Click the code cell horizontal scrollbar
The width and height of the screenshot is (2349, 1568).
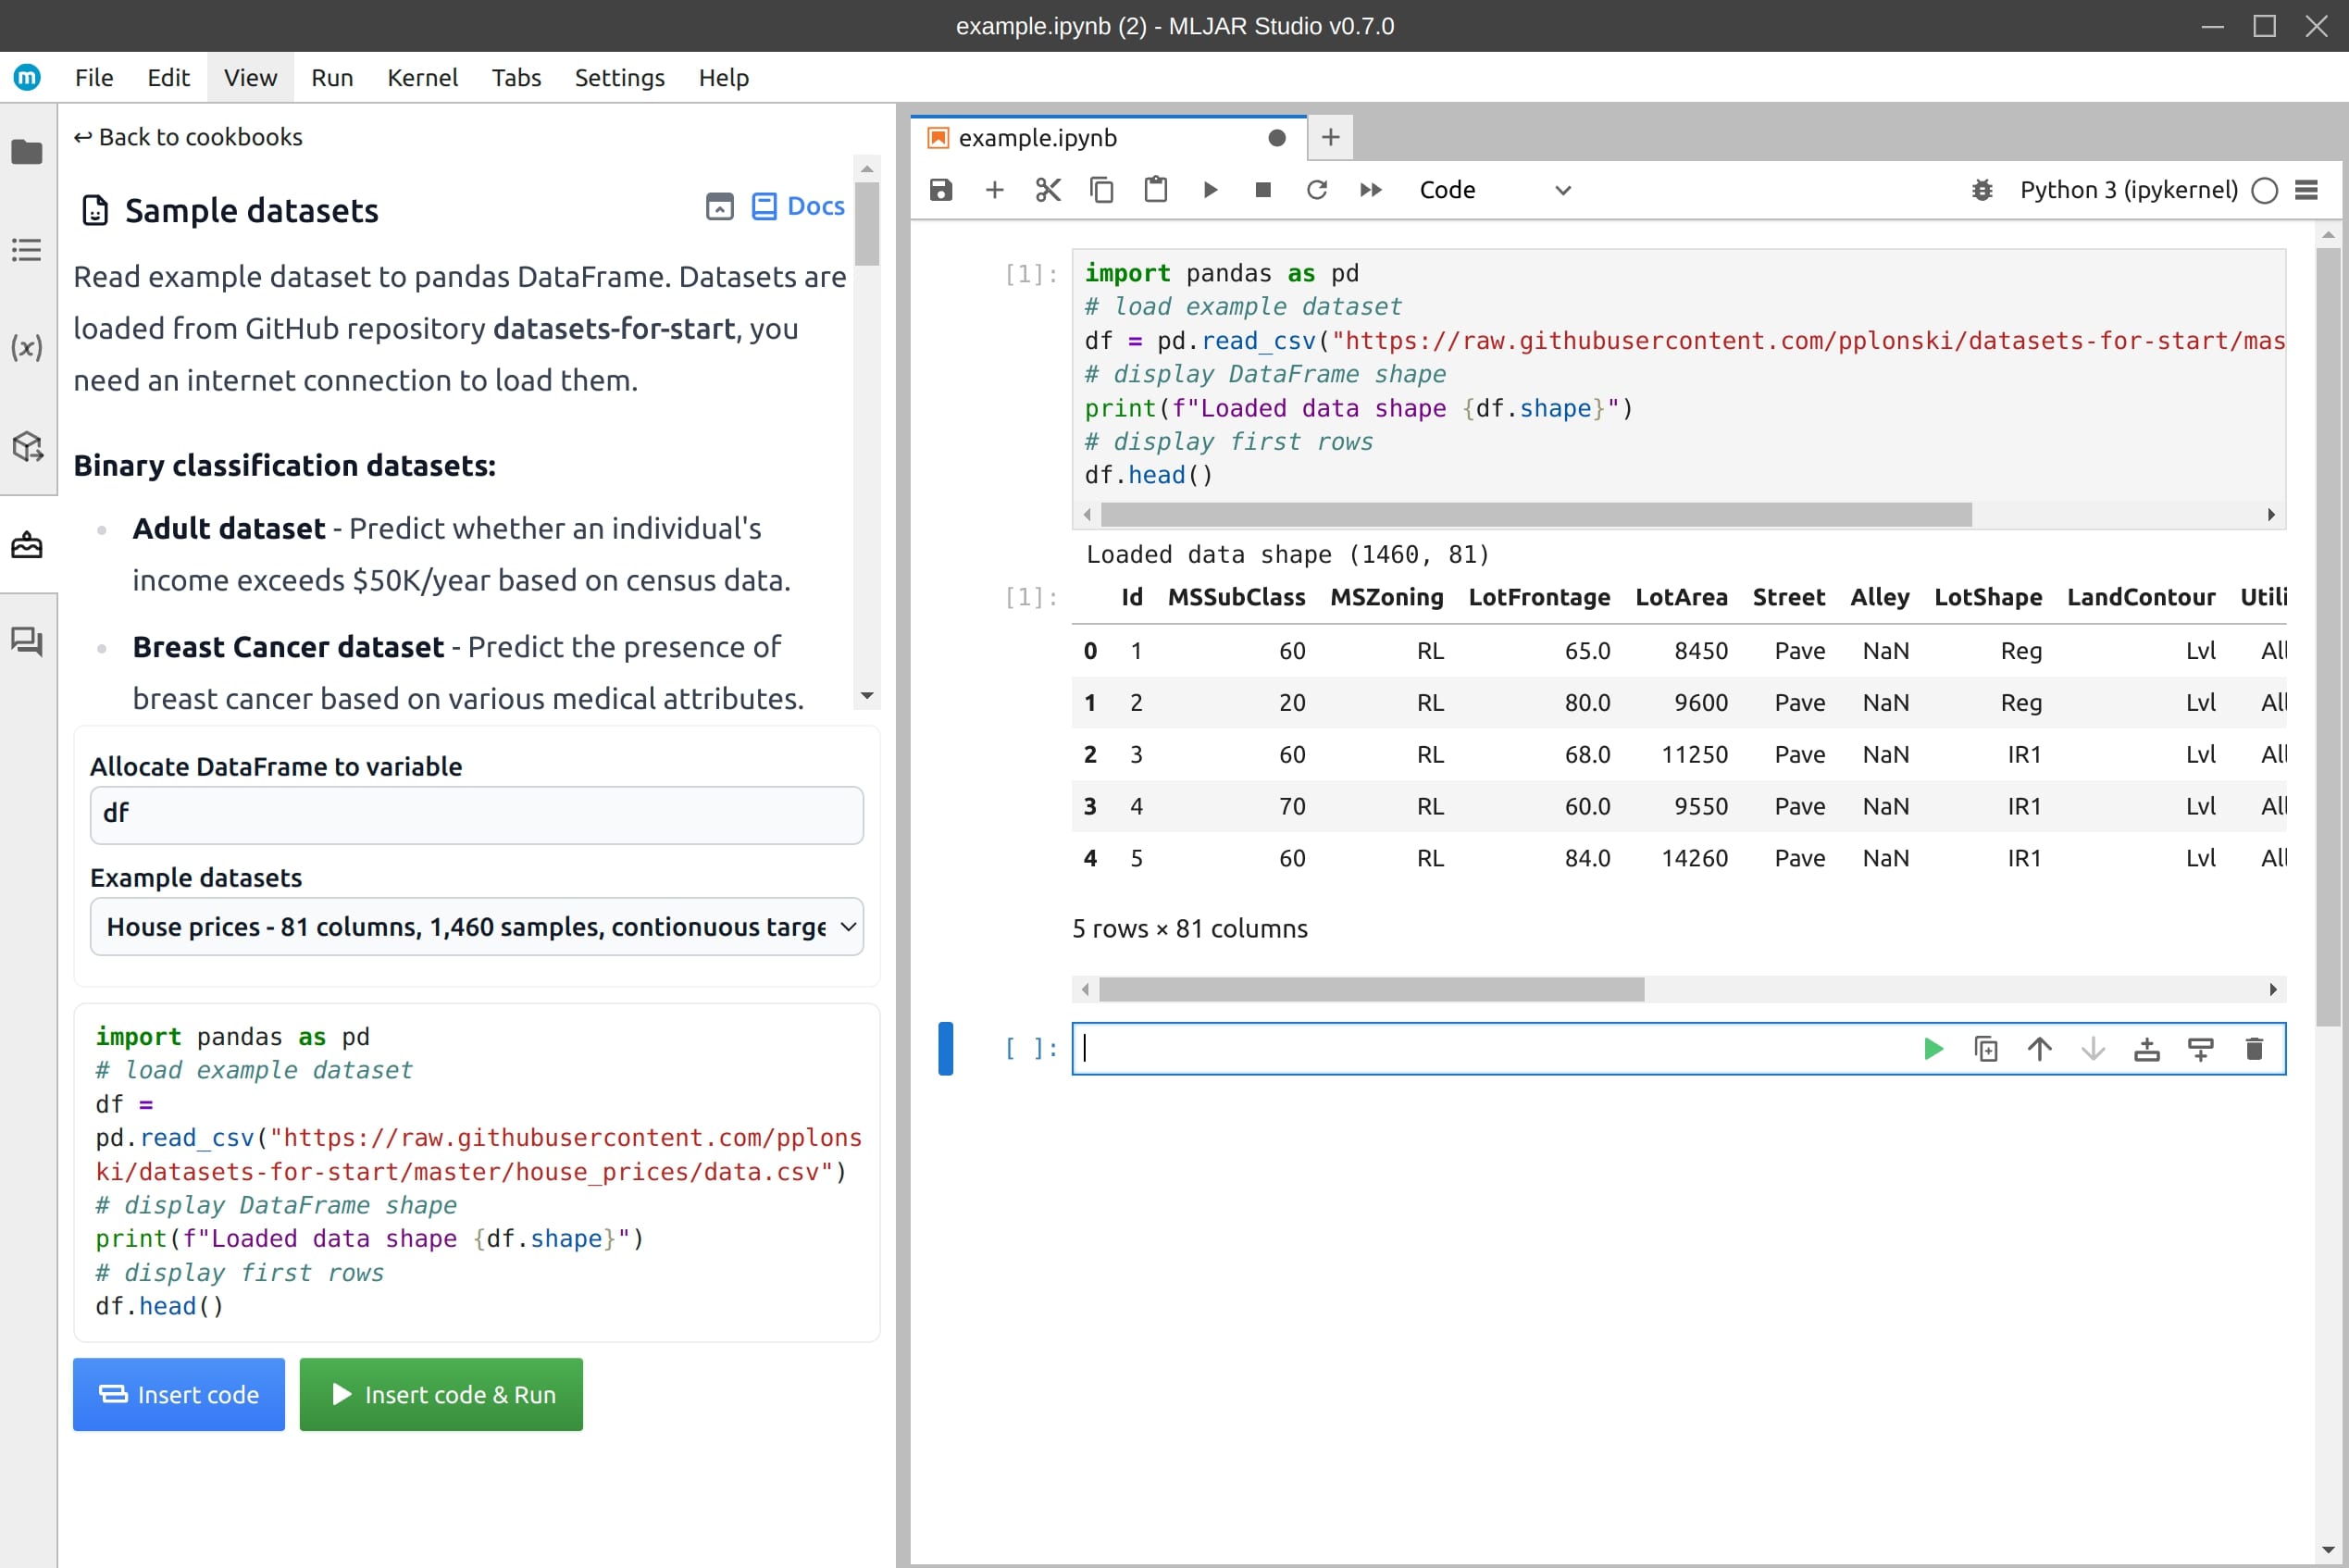point(1535,515)
